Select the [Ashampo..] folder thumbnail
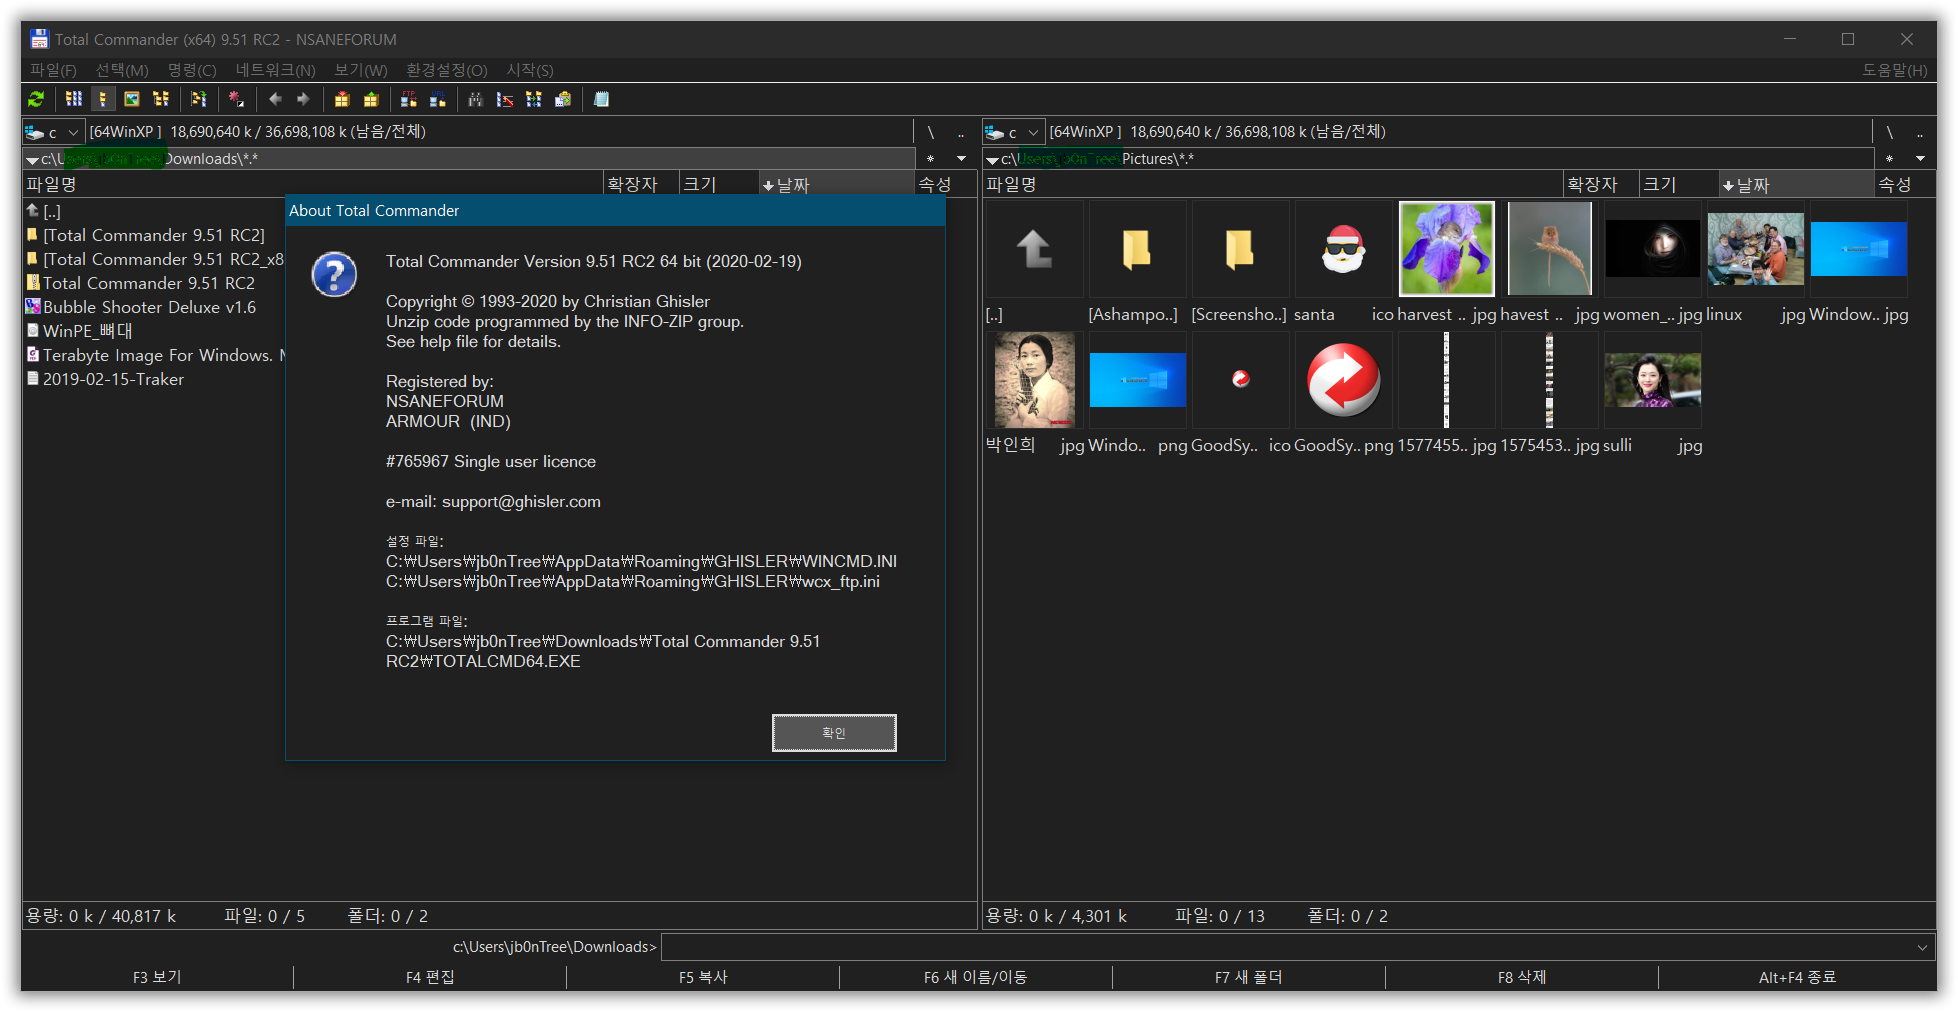The height and width of the screenshot is (1012, 1958). click(x=1137, y=249)
